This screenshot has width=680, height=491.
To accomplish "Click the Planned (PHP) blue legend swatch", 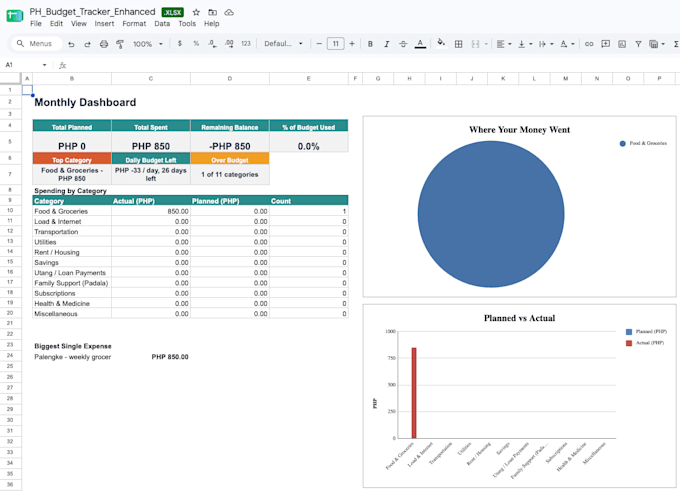I will [629, 332].
